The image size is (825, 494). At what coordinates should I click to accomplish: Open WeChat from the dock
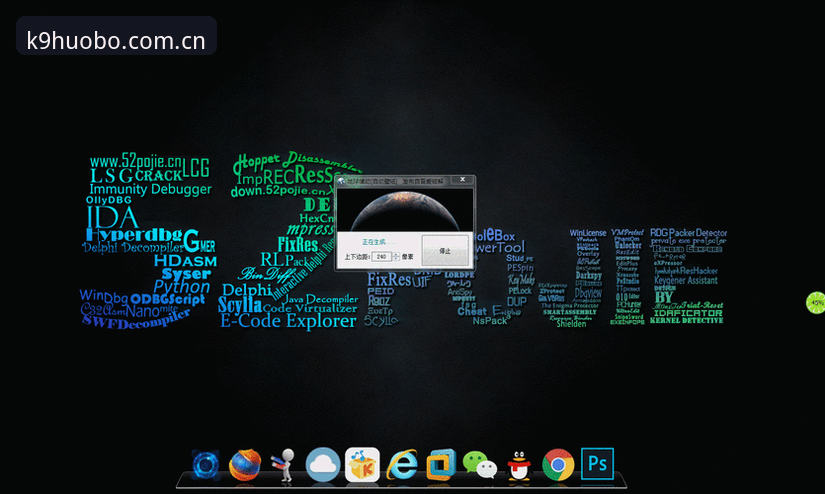479,465
